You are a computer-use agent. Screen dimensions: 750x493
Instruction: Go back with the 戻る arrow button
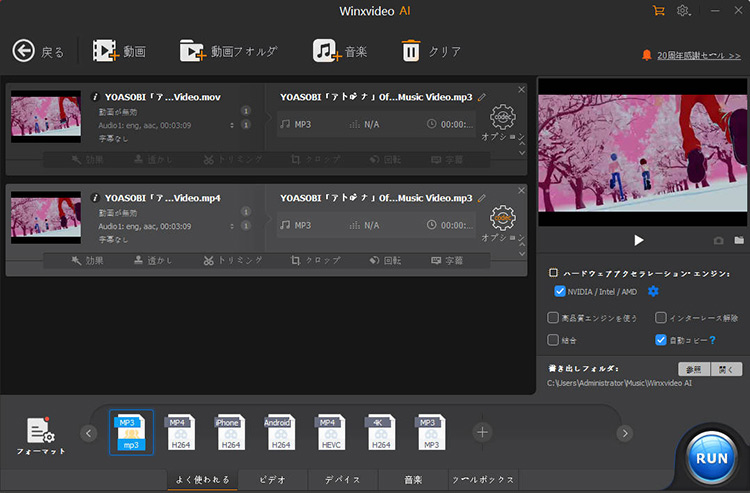[x=38, y=51]
